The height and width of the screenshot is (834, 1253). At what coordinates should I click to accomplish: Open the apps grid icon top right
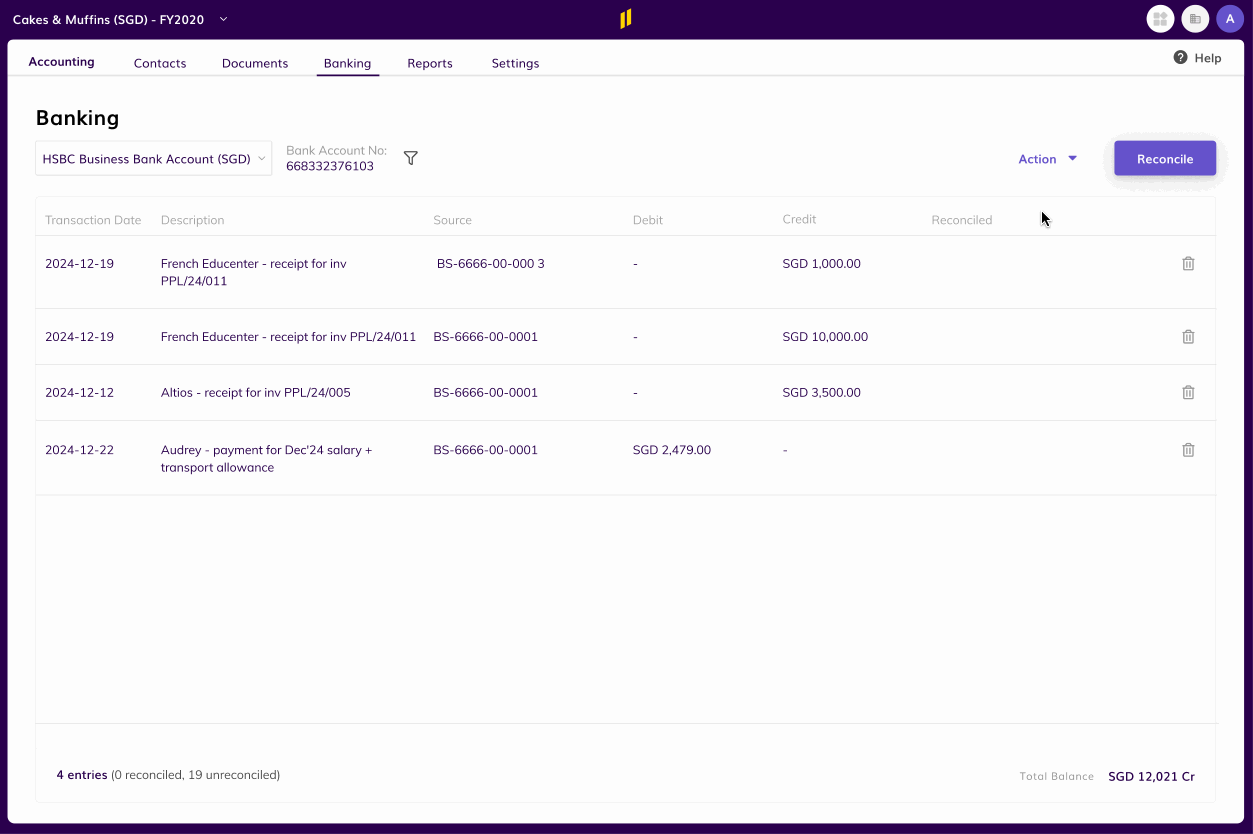coord(1159,18)
